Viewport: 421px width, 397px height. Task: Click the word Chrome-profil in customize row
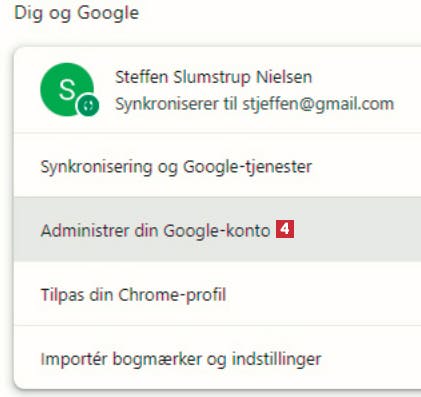click(x=172, y=295)
